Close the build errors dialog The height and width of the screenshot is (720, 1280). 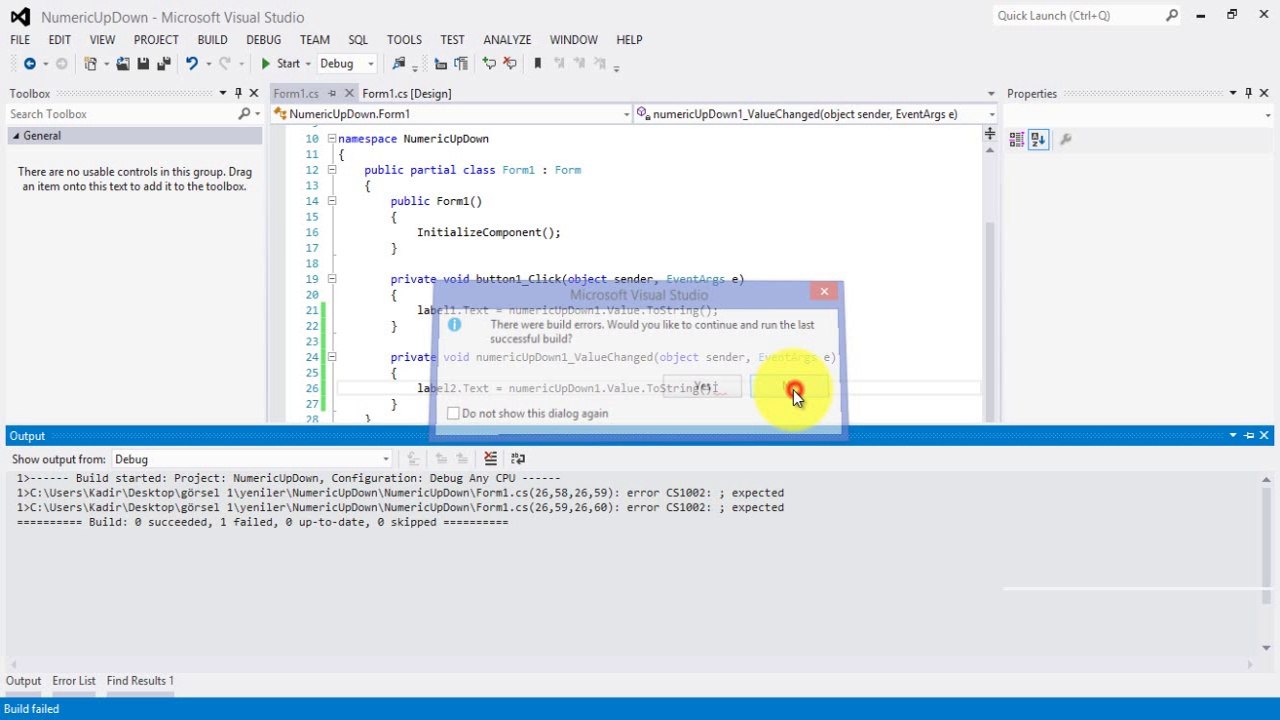[823, 291]
